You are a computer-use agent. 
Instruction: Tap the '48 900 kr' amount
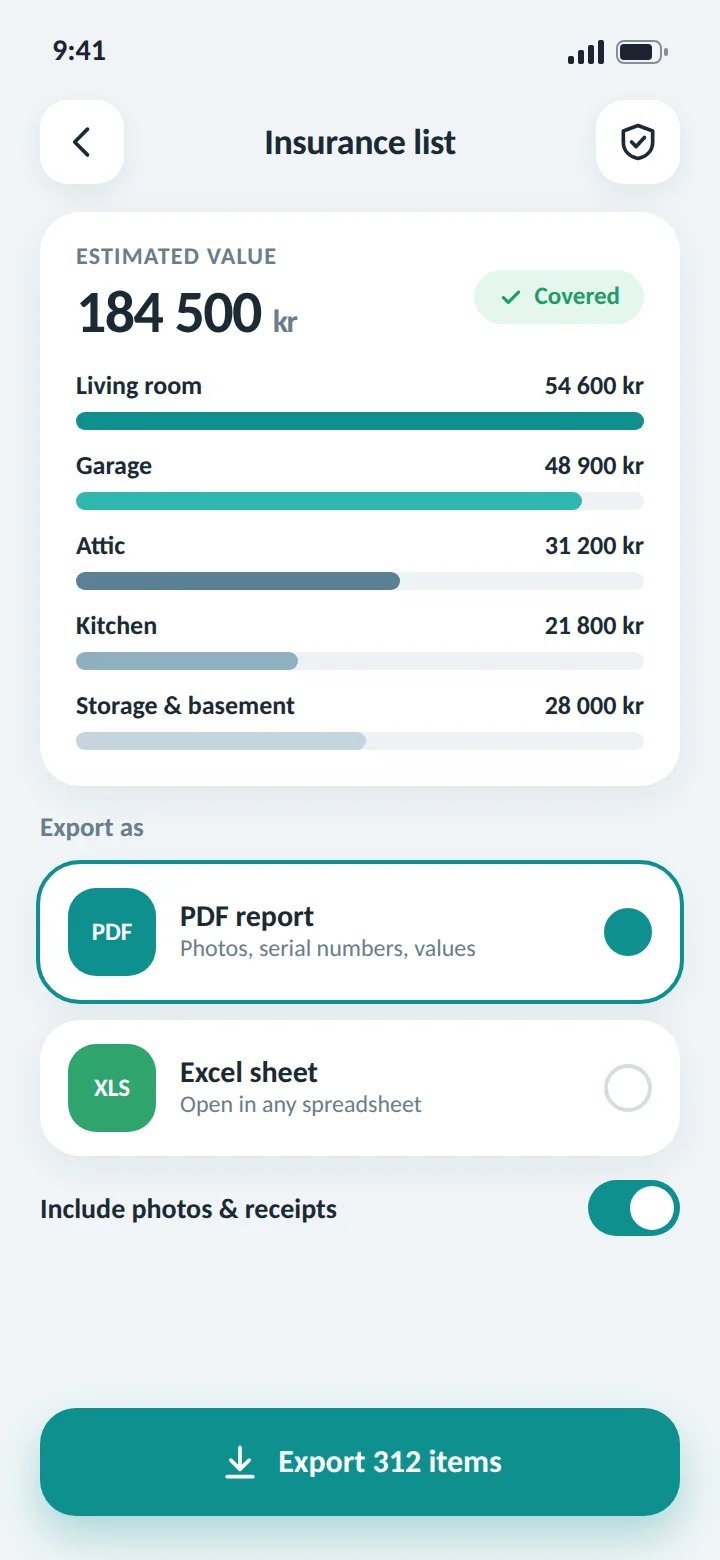click(594, 466)
